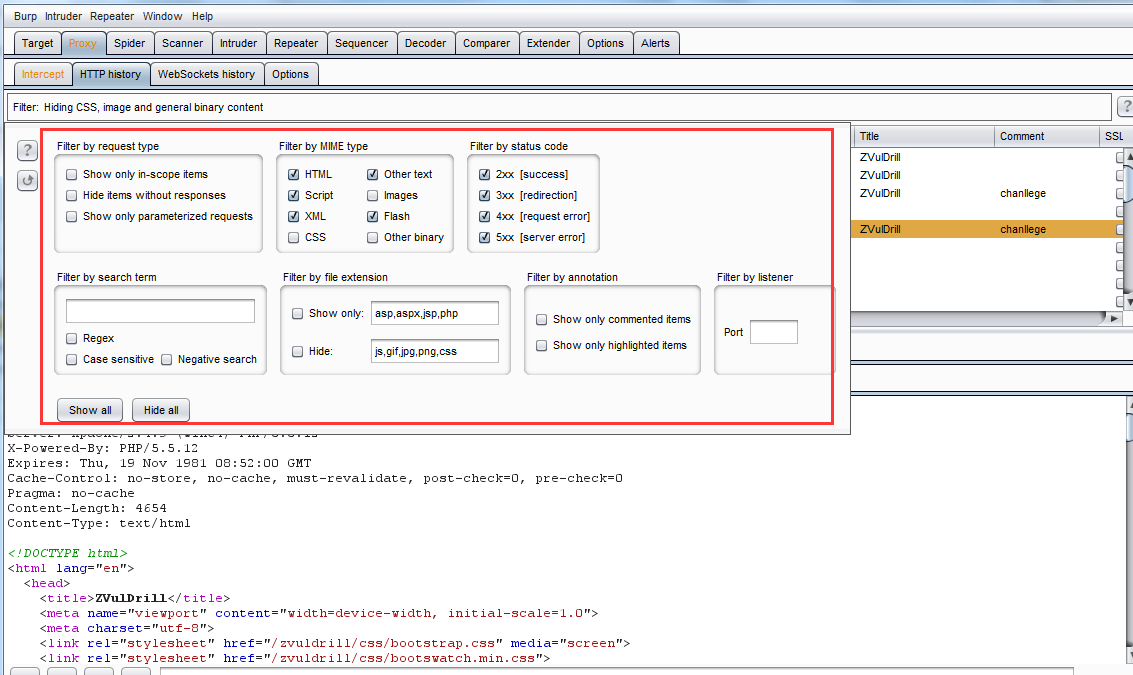Viewport: 1133px width, 675px height.
Task: Switch to the Target tab
Action: click(x=38, y=43)
